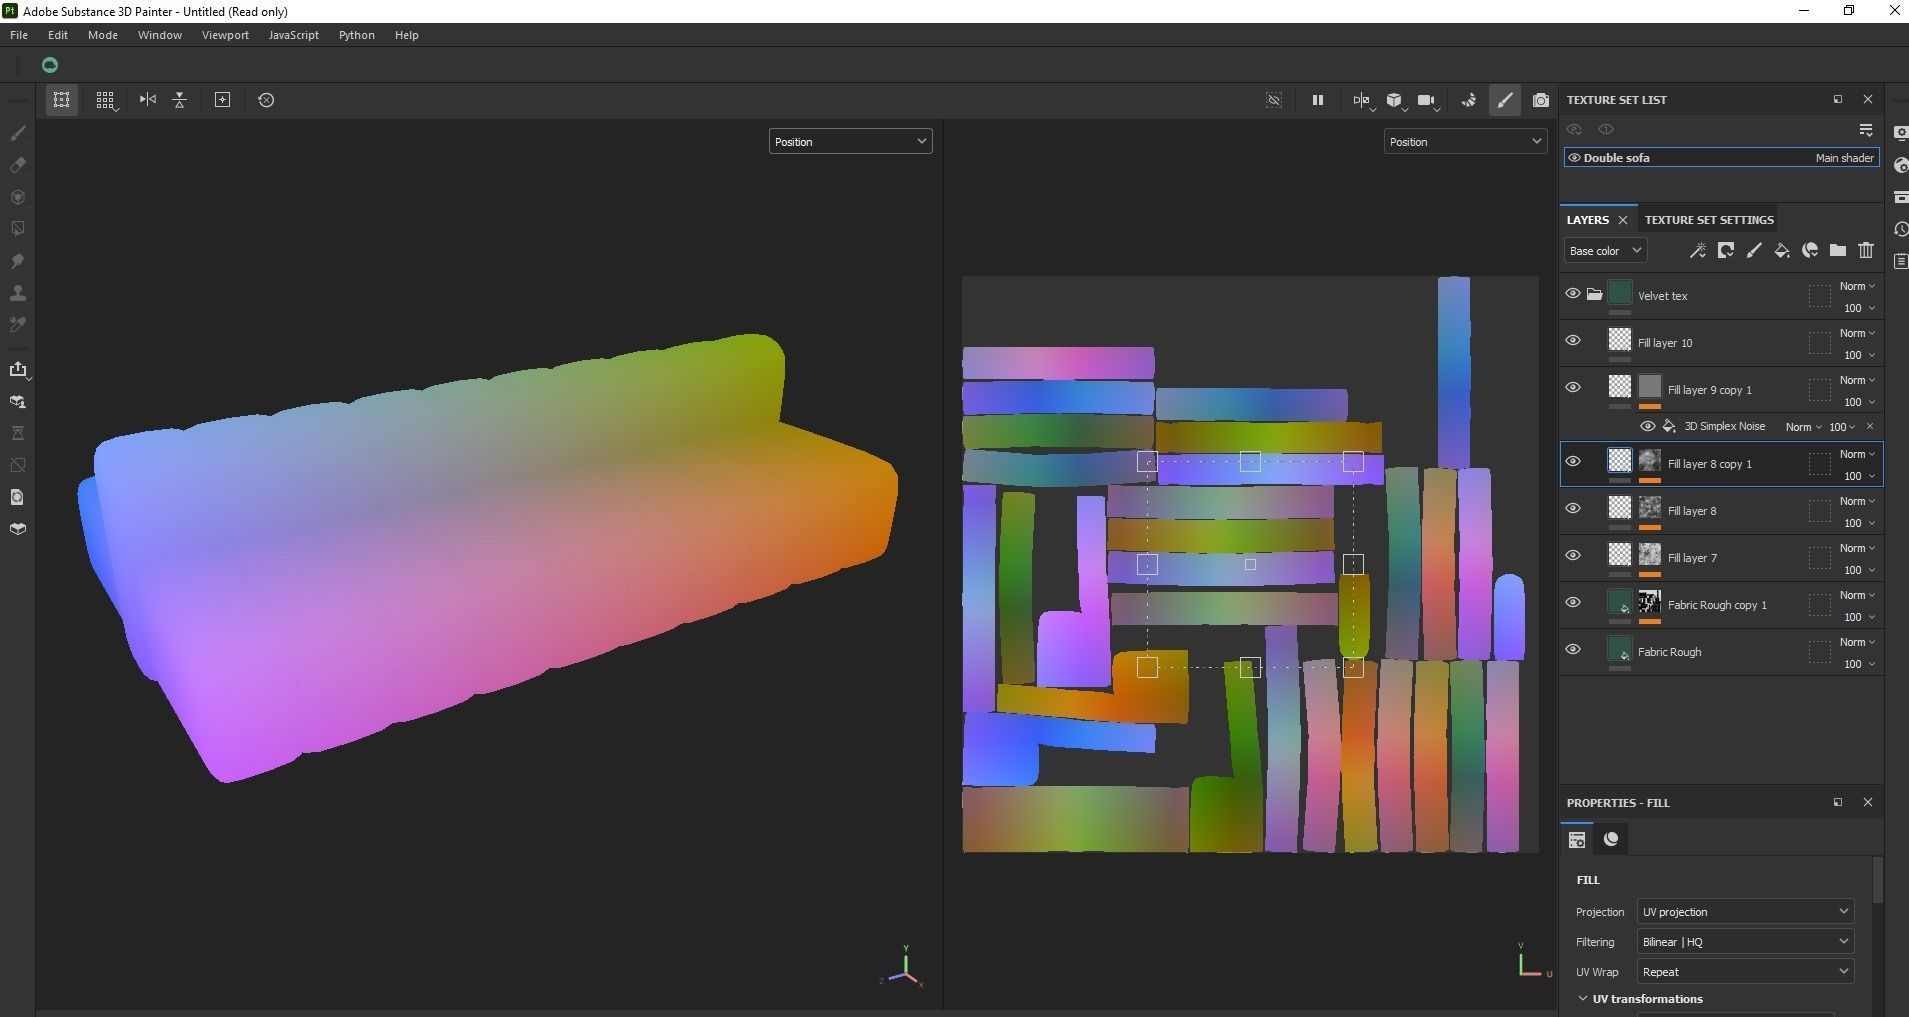
Task: Click the environment rotation icon
Action: (x=1469, y=100)
